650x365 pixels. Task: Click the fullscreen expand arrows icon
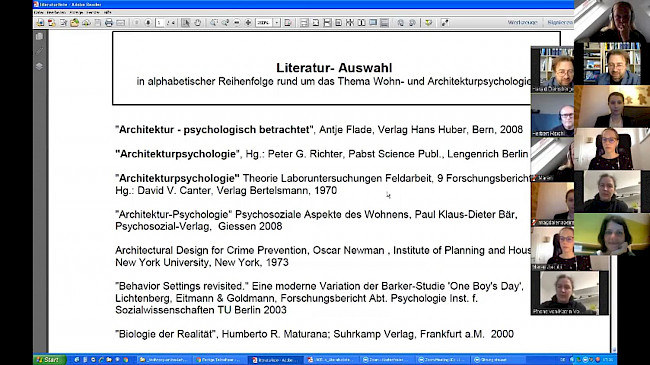[x=444, y=23]
